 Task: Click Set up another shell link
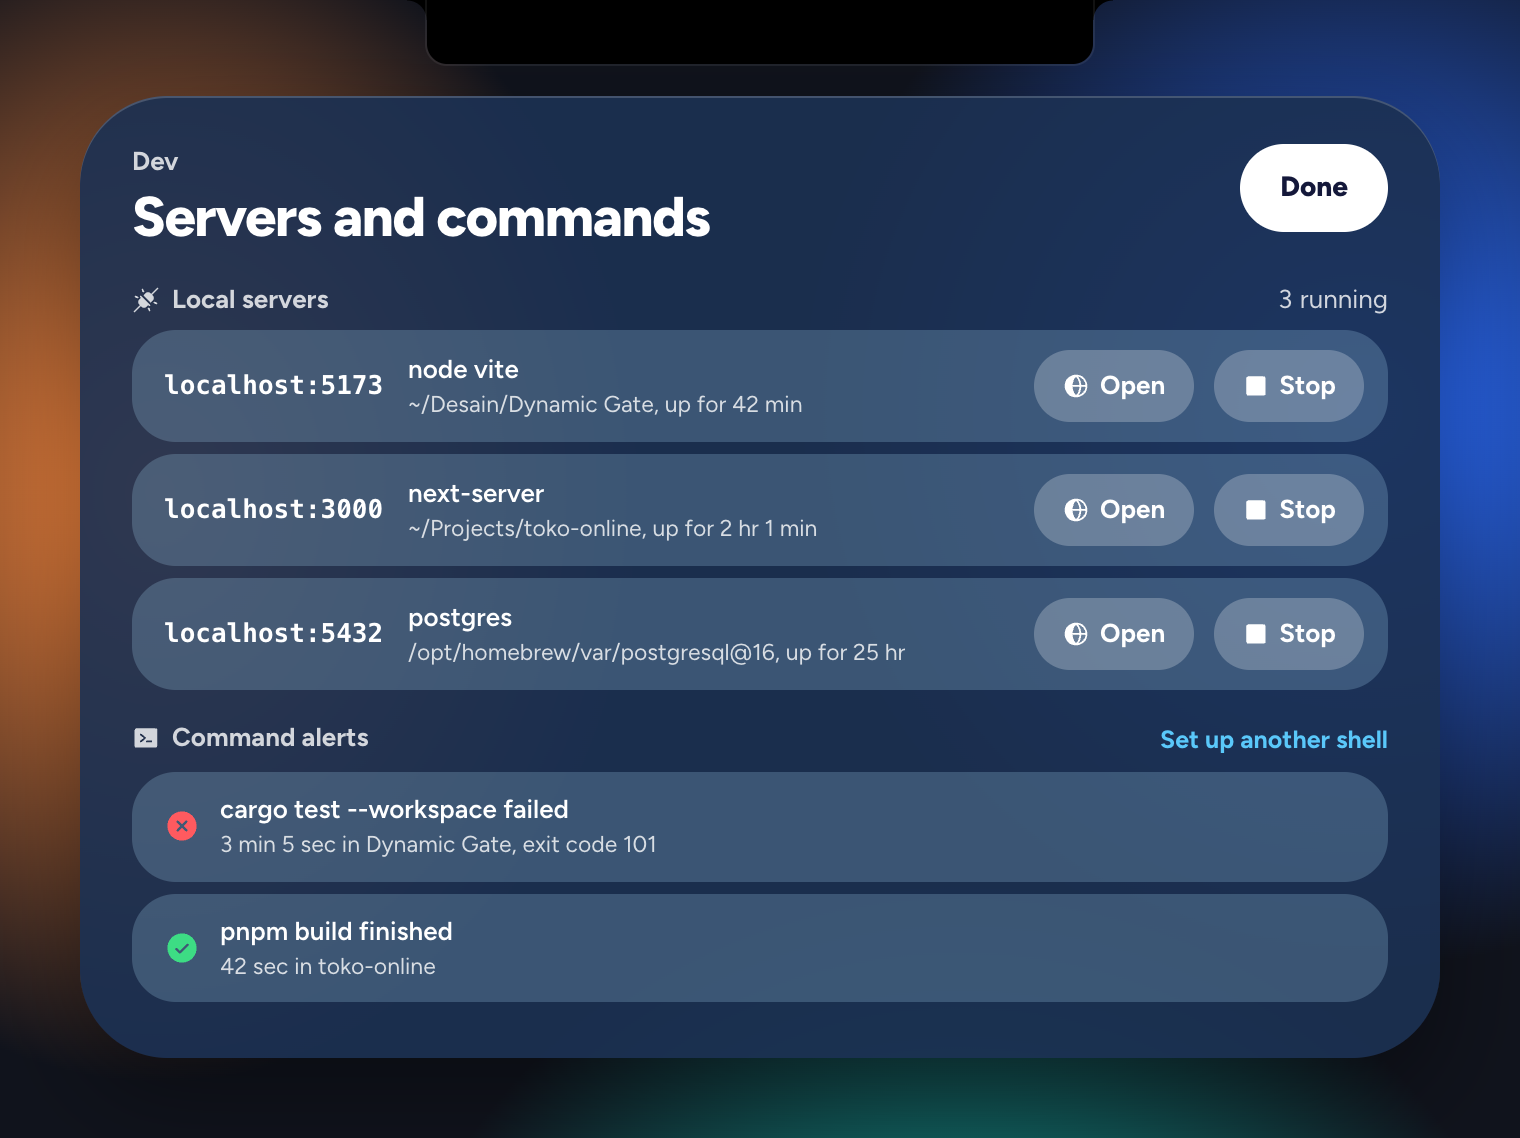point(1273,740)
